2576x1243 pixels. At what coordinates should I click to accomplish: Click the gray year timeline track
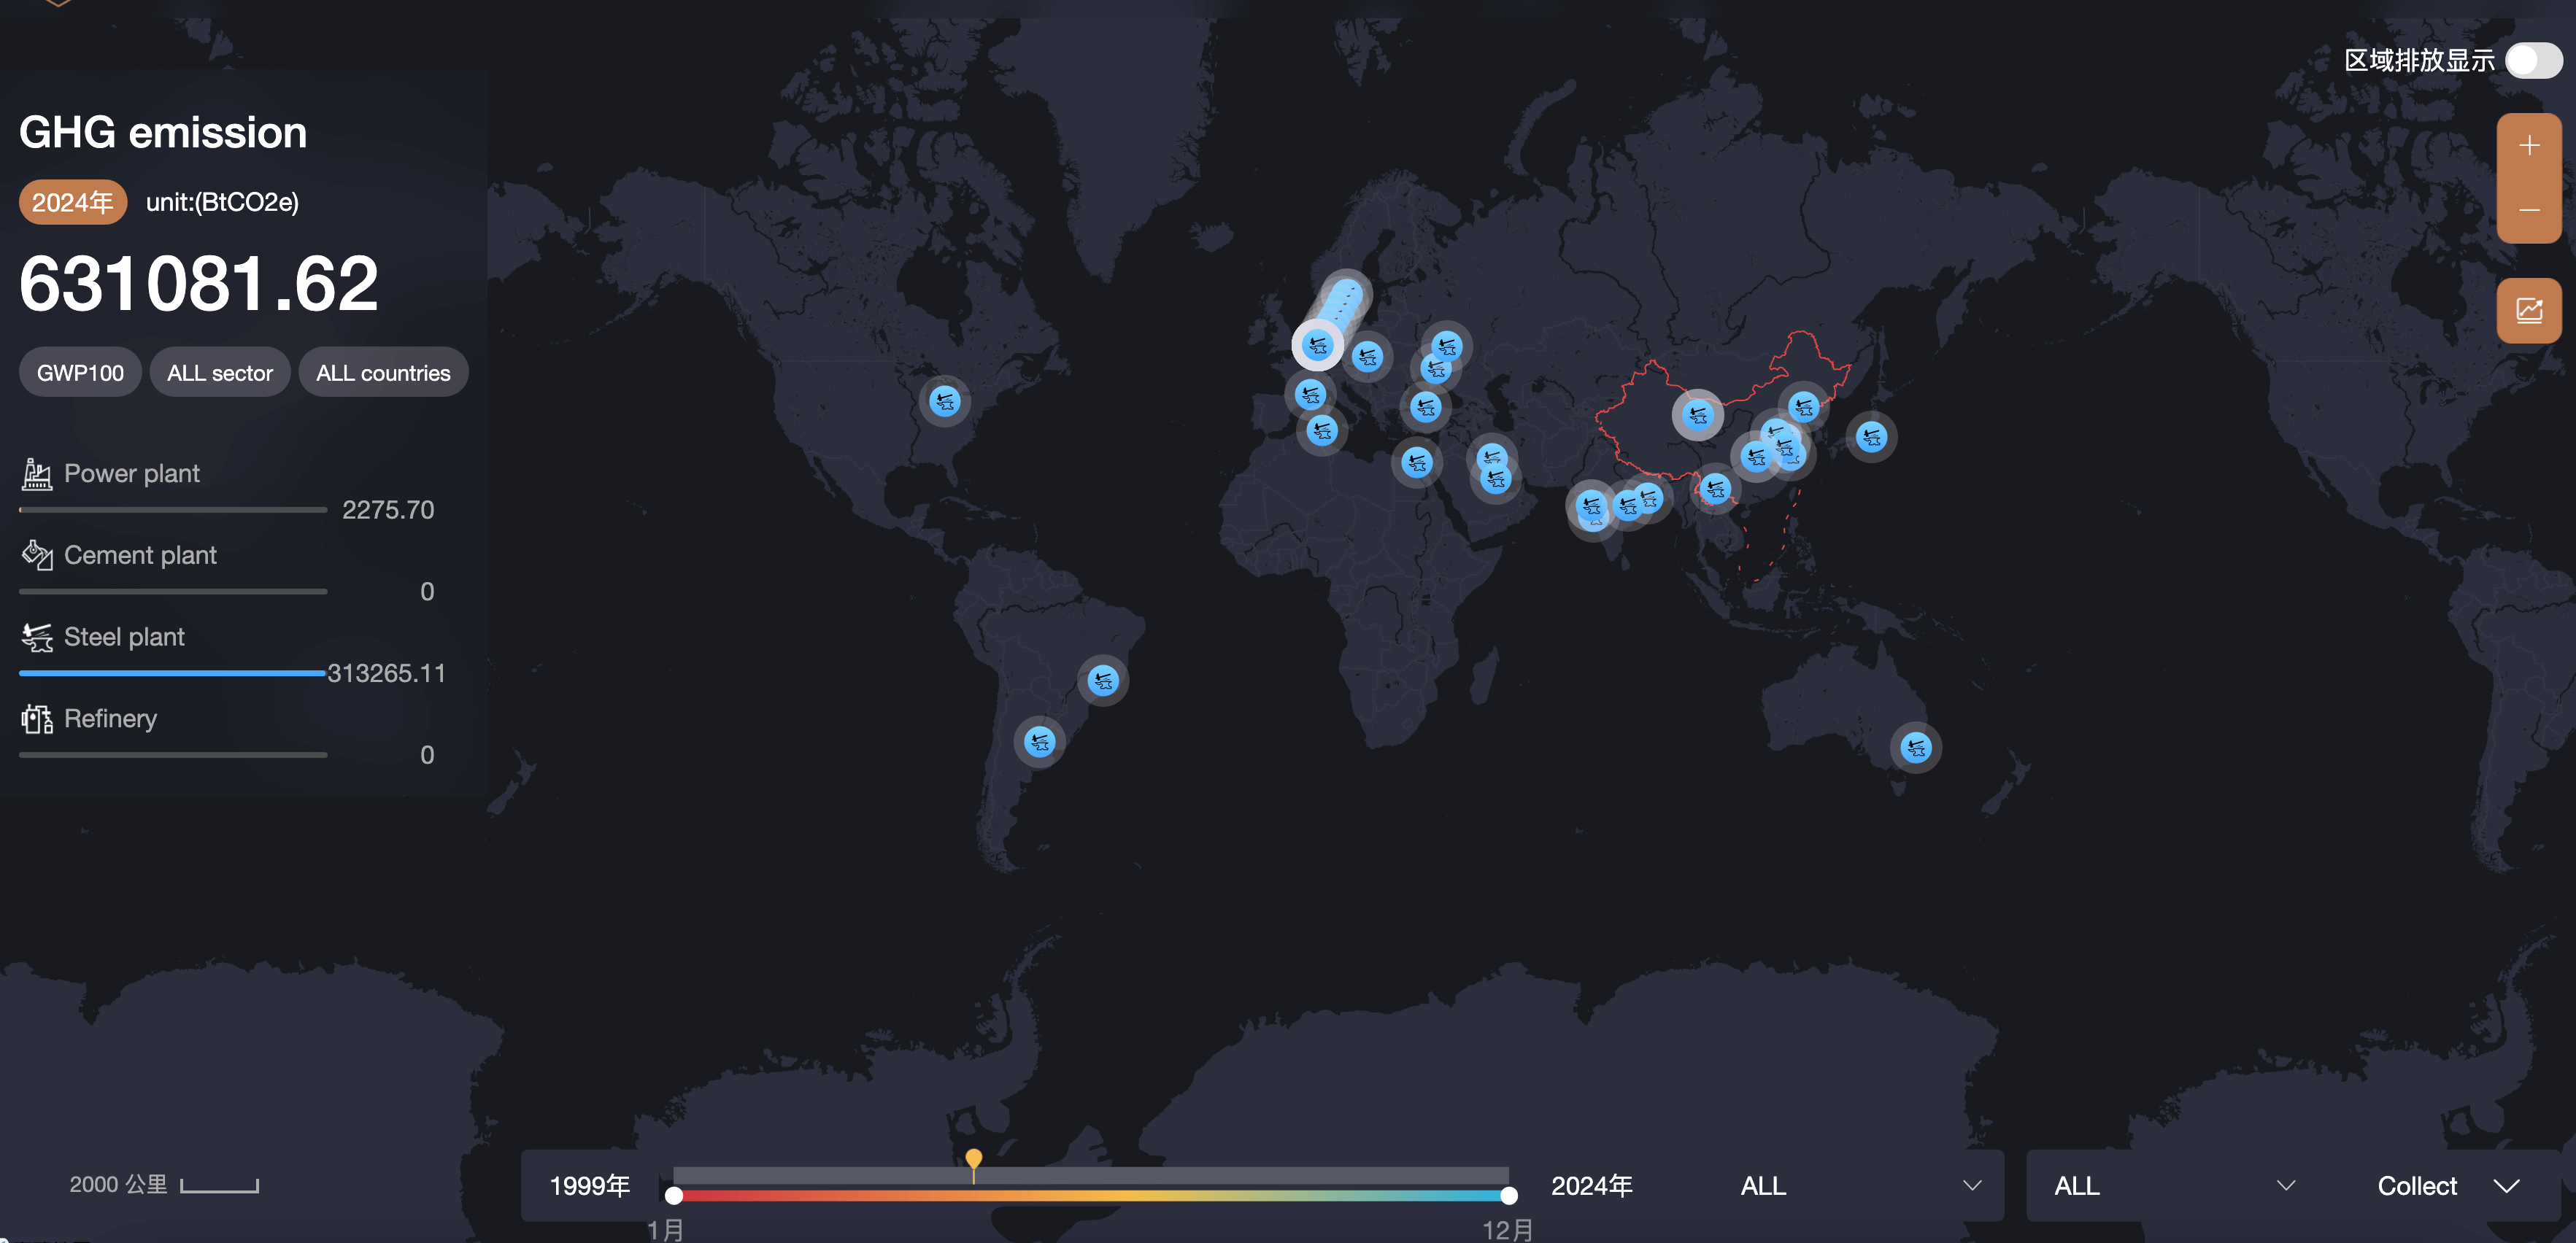click(1091, 1175)
